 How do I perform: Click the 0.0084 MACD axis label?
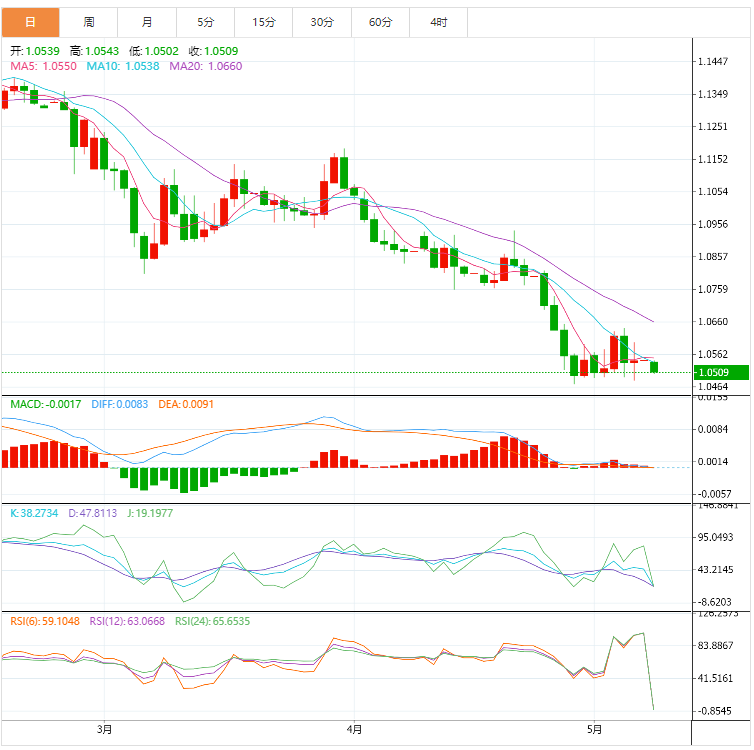(713, 429)
